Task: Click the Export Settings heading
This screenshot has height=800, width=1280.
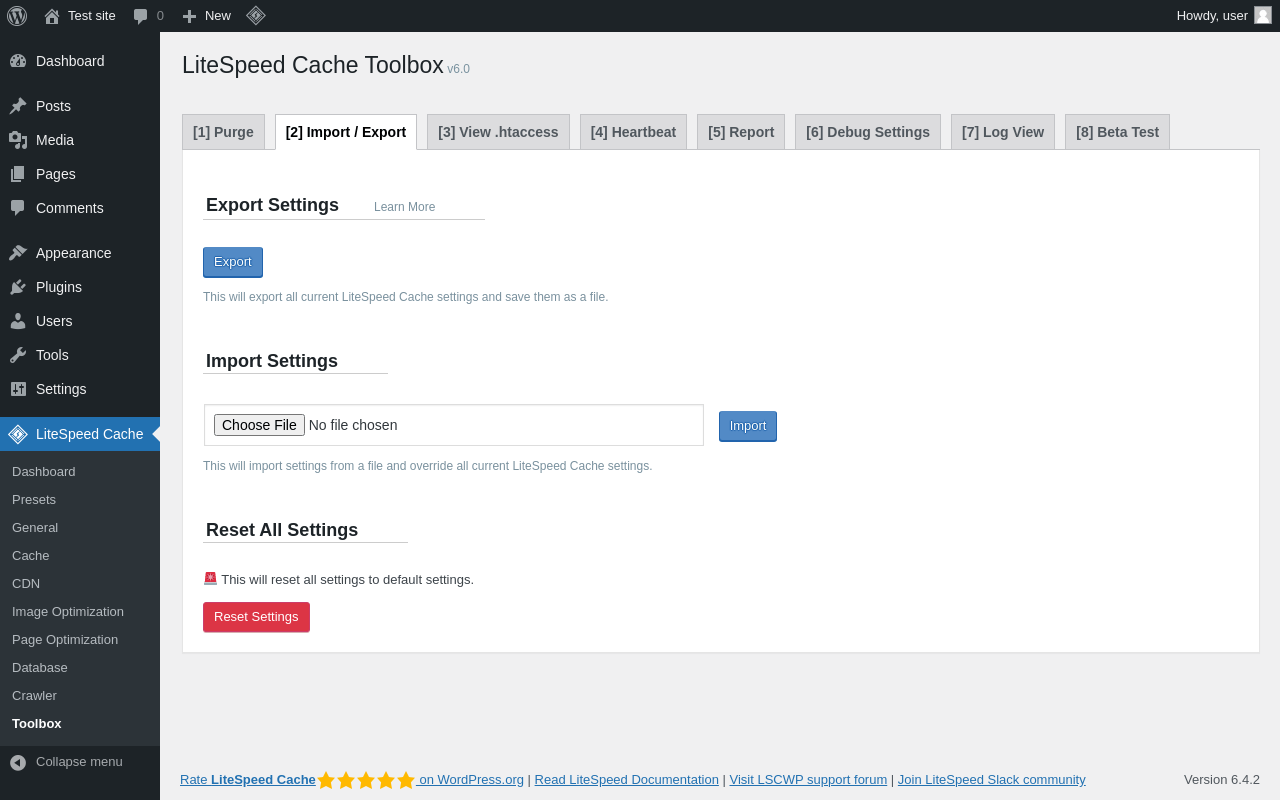Action: [x=272, y=205]
